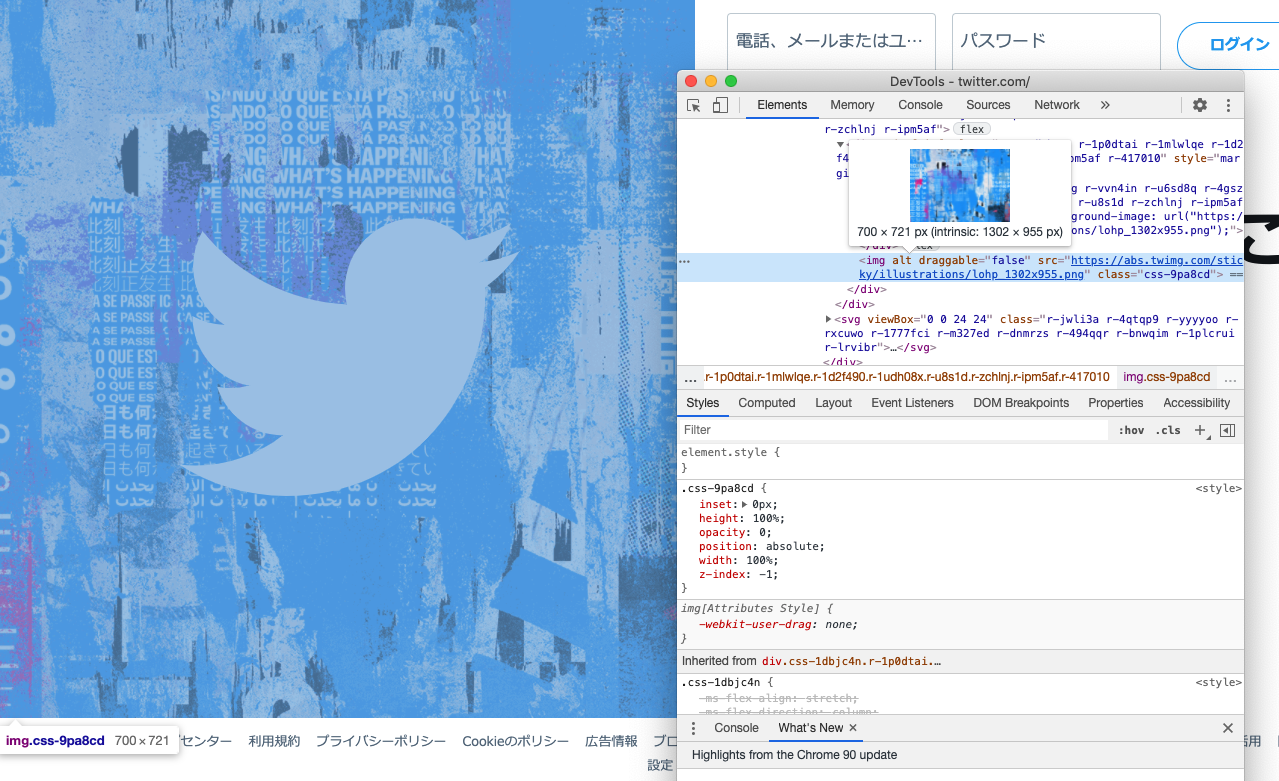
Task: Expand the svg viewBox node
Action: [828, 319]
